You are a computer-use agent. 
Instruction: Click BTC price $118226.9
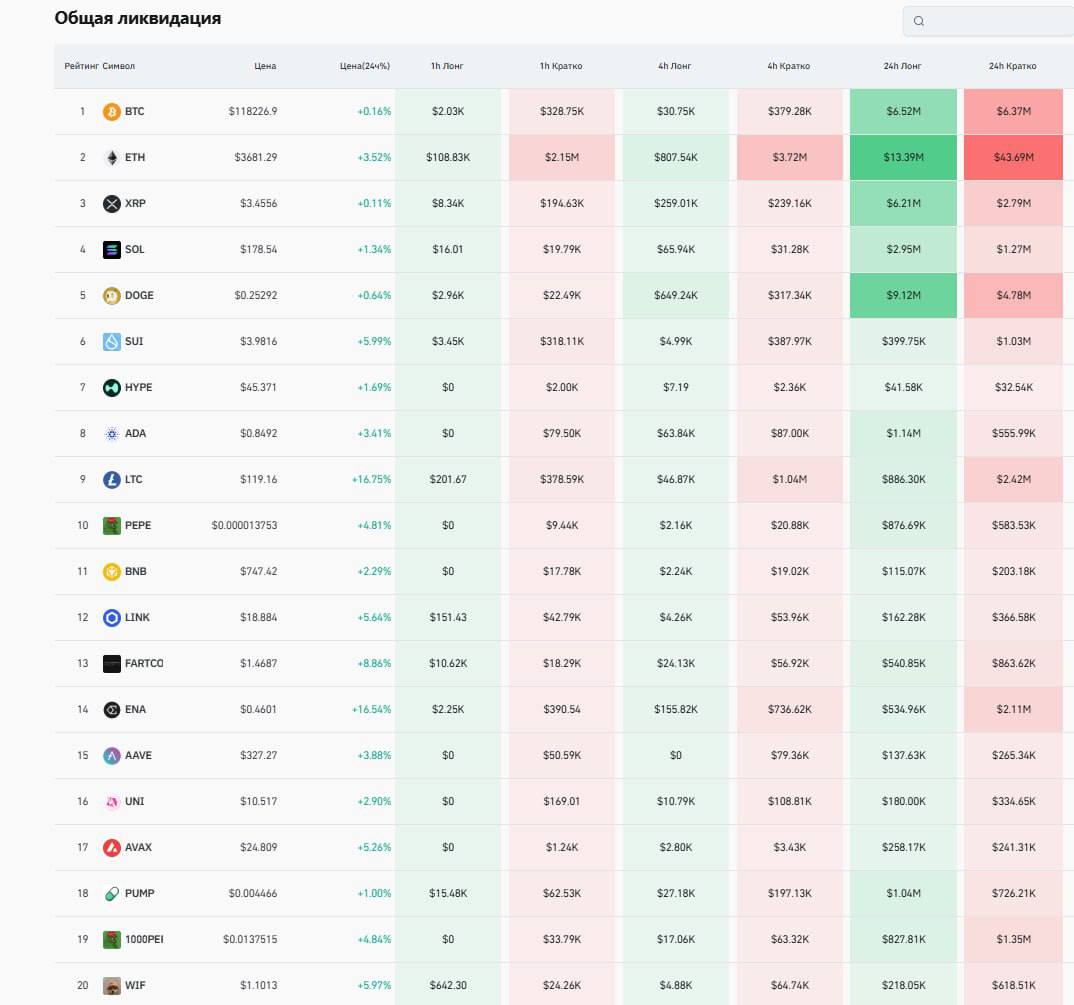[x=253, y=112]
